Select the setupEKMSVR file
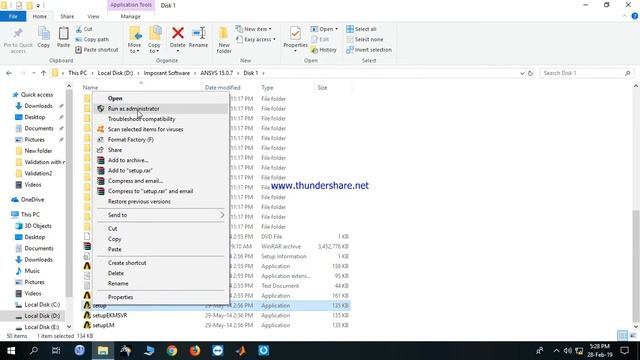Viewport: 640px width, 360px height. click(105, 315)
